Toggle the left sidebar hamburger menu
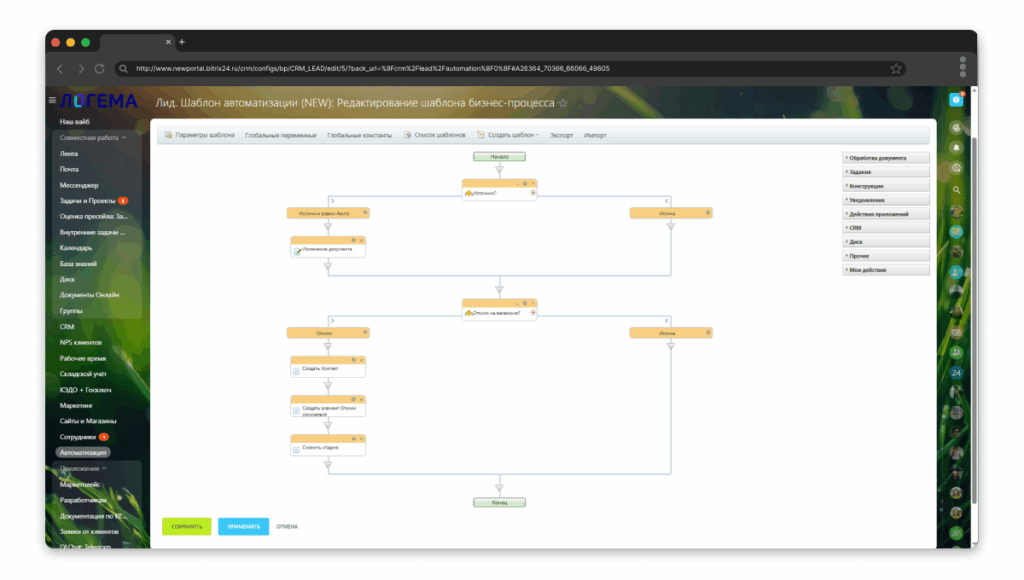 52,101
